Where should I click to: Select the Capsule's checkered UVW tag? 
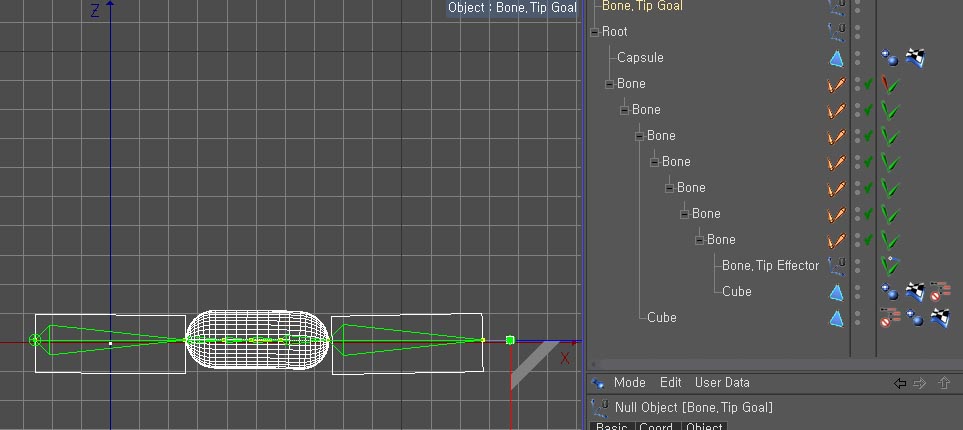coord(915,58)
